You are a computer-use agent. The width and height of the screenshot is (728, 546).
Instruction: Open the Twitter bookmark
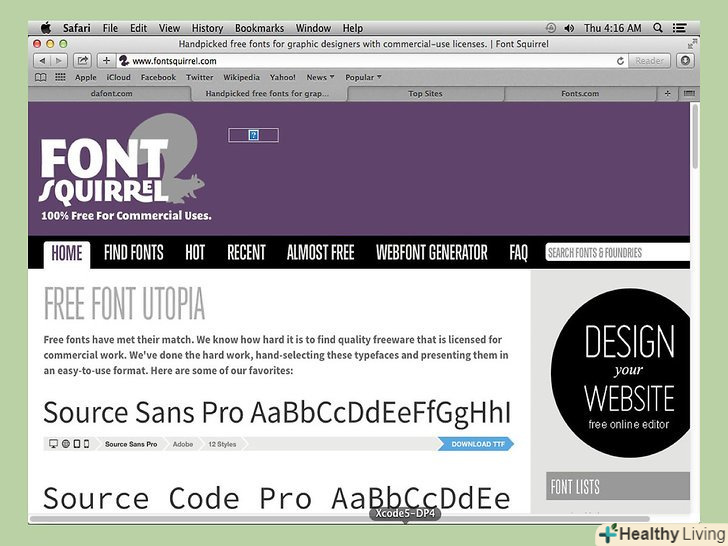pos(200,78)
